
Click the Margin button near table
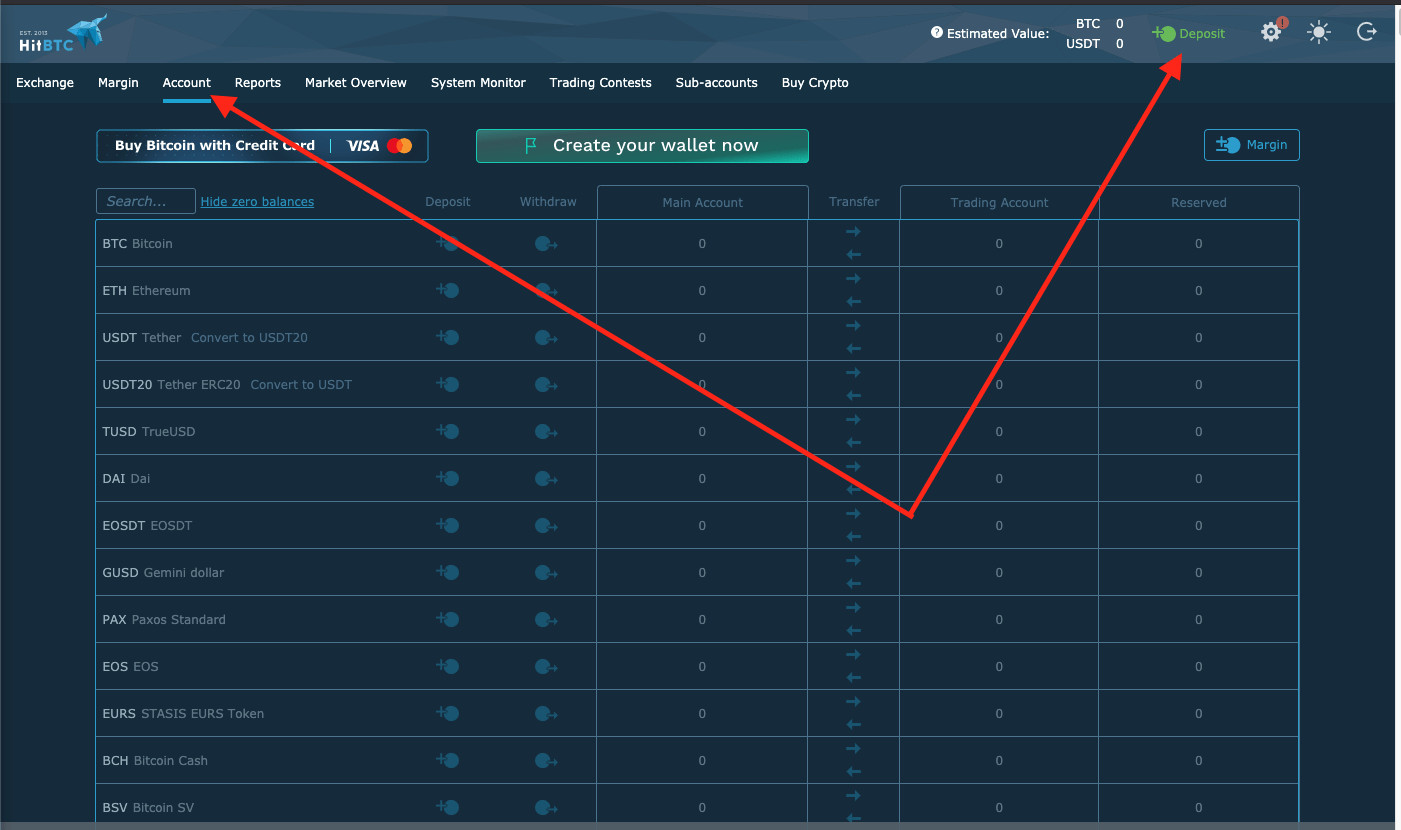click(1251, 145)
